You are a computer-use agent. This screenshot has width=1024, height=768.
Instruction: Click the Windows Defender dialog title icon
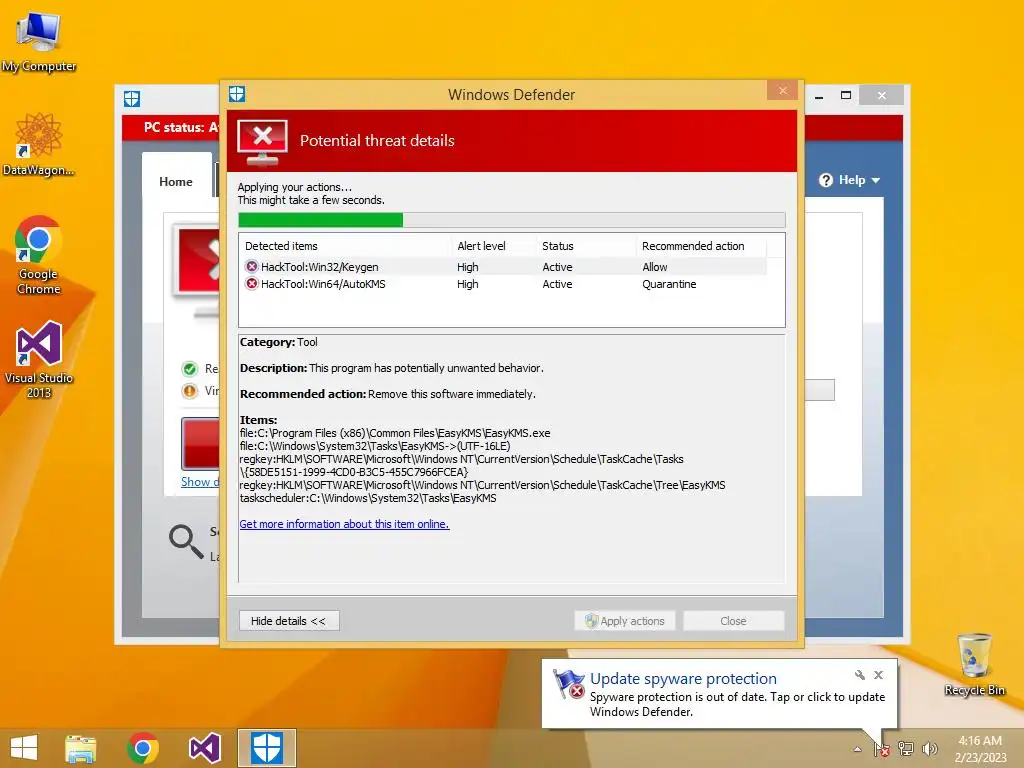point(237,94)
